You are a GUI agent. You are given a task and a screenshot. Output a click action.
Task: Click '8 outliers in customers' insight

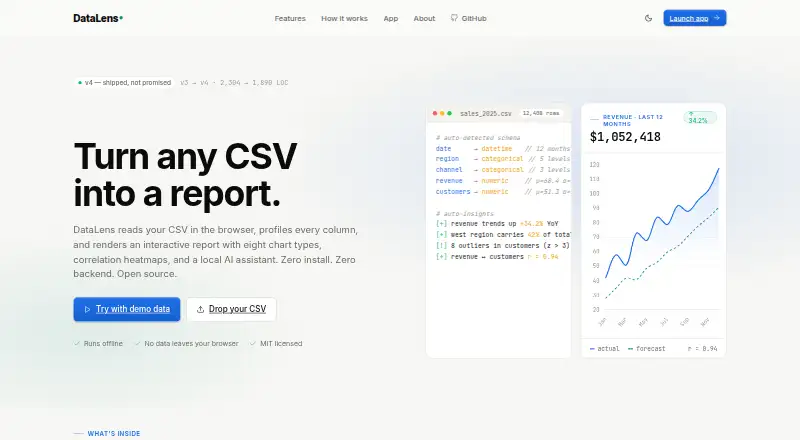pyautogui.click(x=503, y=246)
